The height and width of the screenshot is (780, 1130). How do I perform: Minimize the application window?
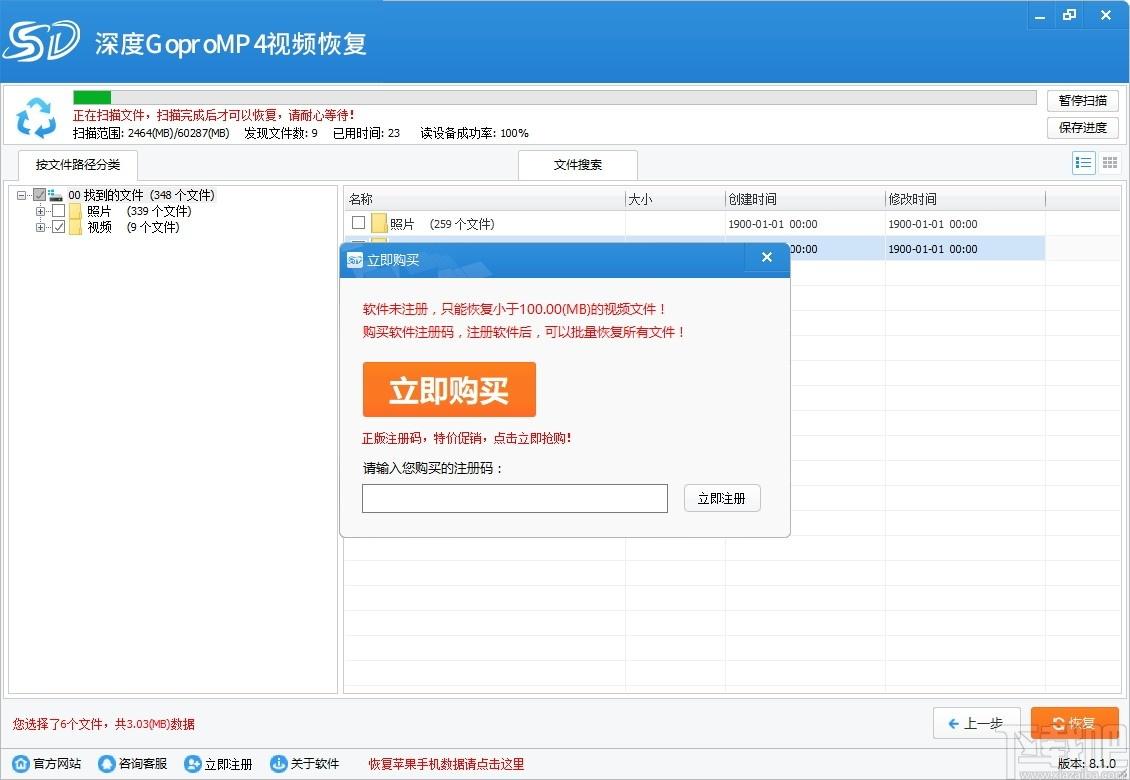click(1040, 16)
